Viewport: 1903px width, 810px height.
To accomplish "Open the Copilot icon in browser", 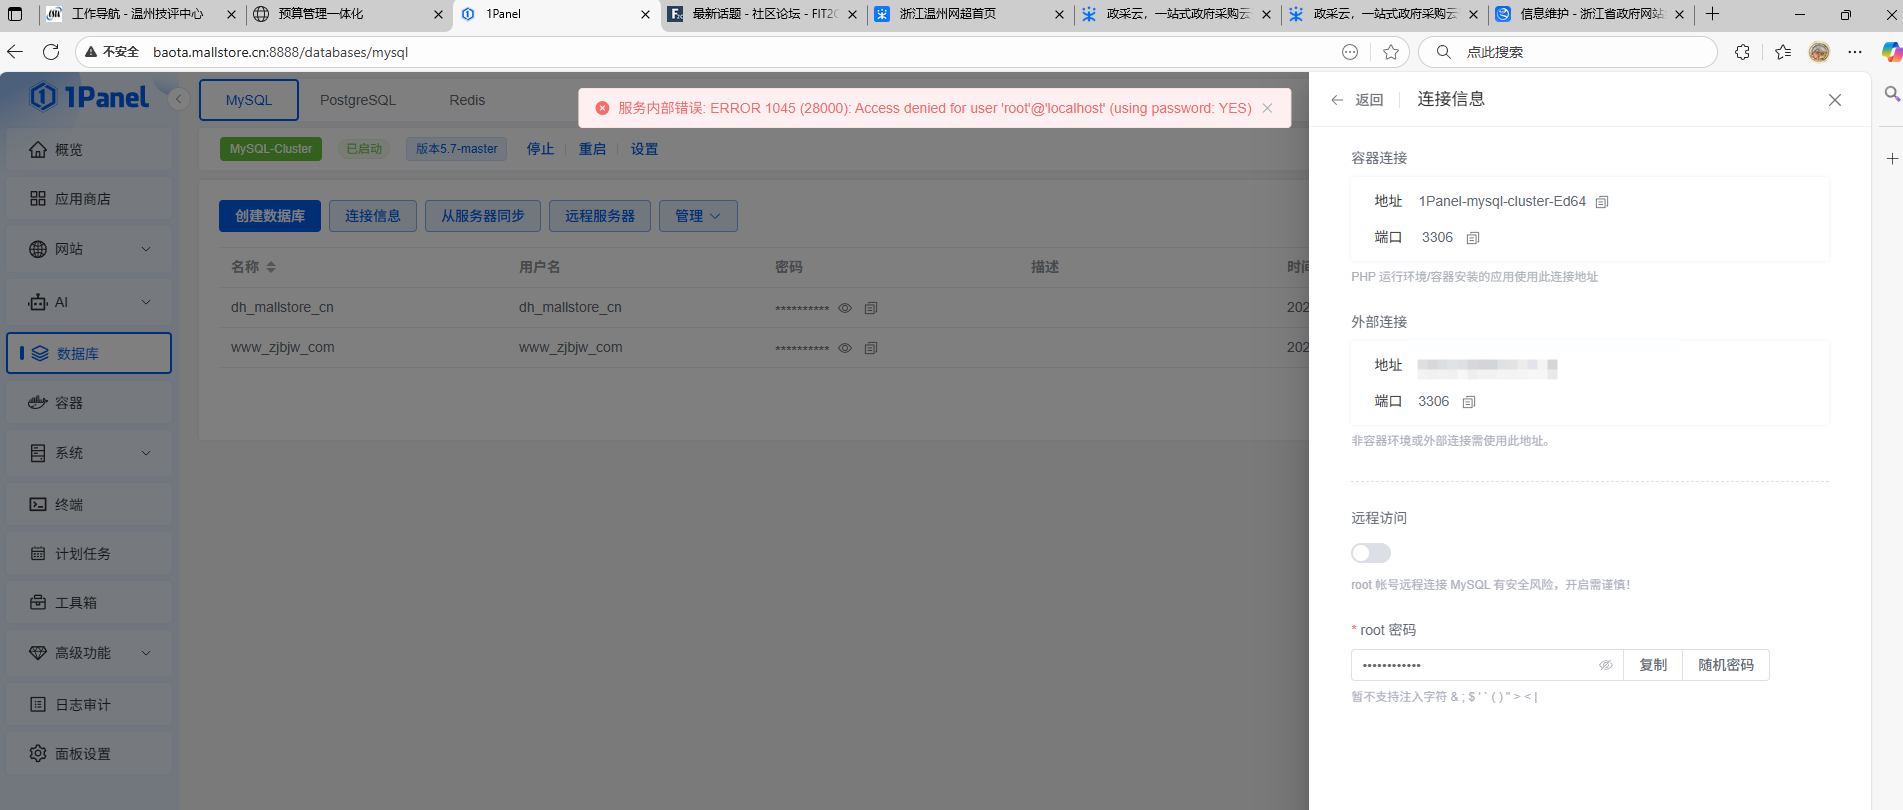I will (x=1891, y=52).
